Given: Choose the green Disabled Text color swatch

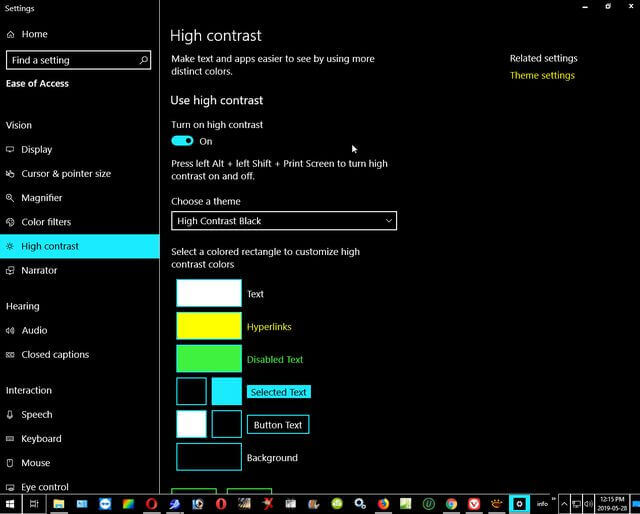Looking at the screenshot, I should (x=209, y=358).
